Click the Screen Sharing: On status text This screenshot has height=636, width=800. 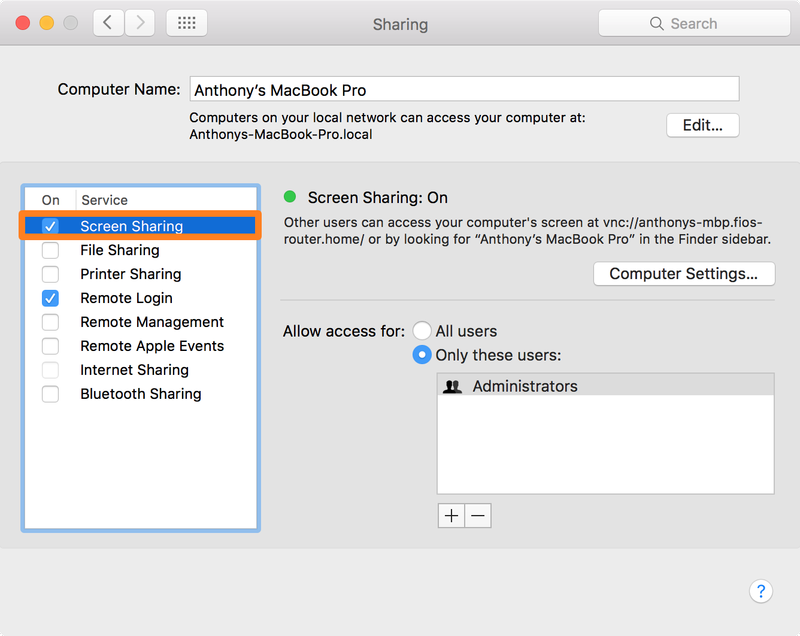(x=378, y=197)
